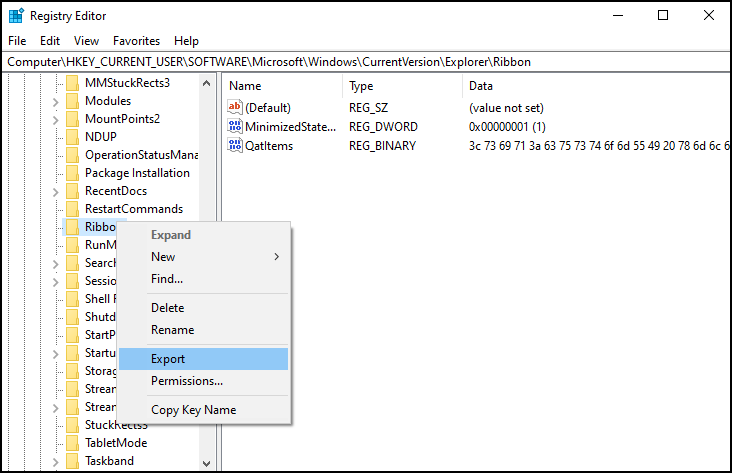This screenshot has width=732, height=473.
Task: Open the New submenu arrow
Action: tap(277, 257)
